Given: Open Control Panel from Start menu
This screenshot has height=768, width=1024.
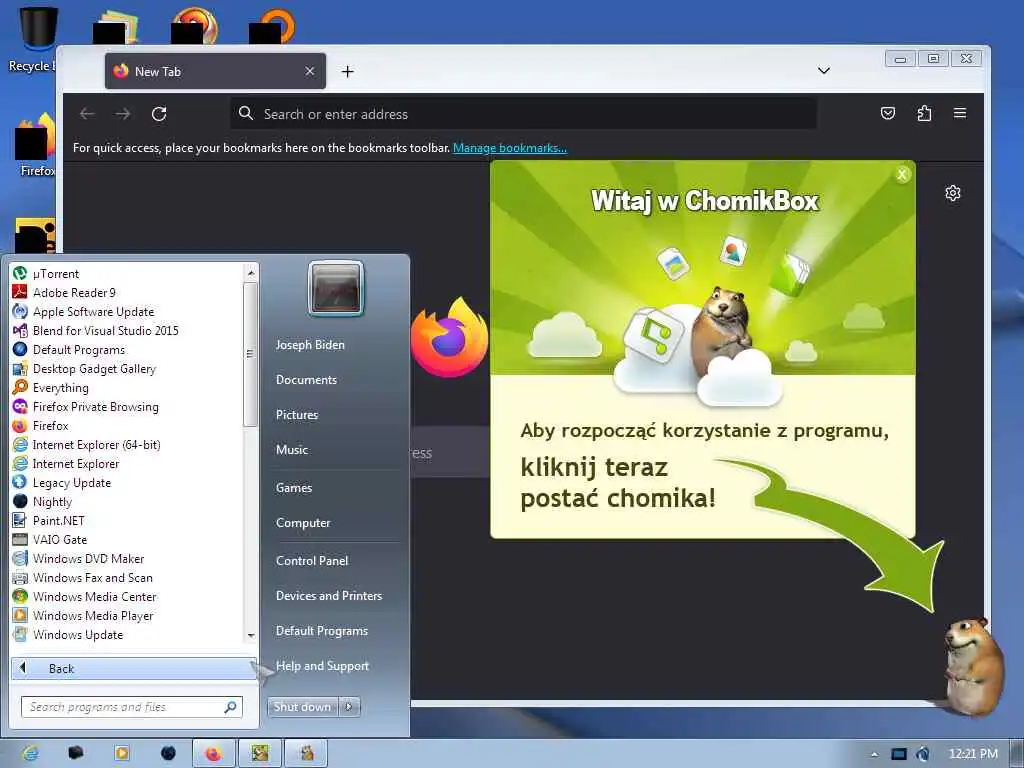Looking at the screenshot, I should click(x=312, y=561).
